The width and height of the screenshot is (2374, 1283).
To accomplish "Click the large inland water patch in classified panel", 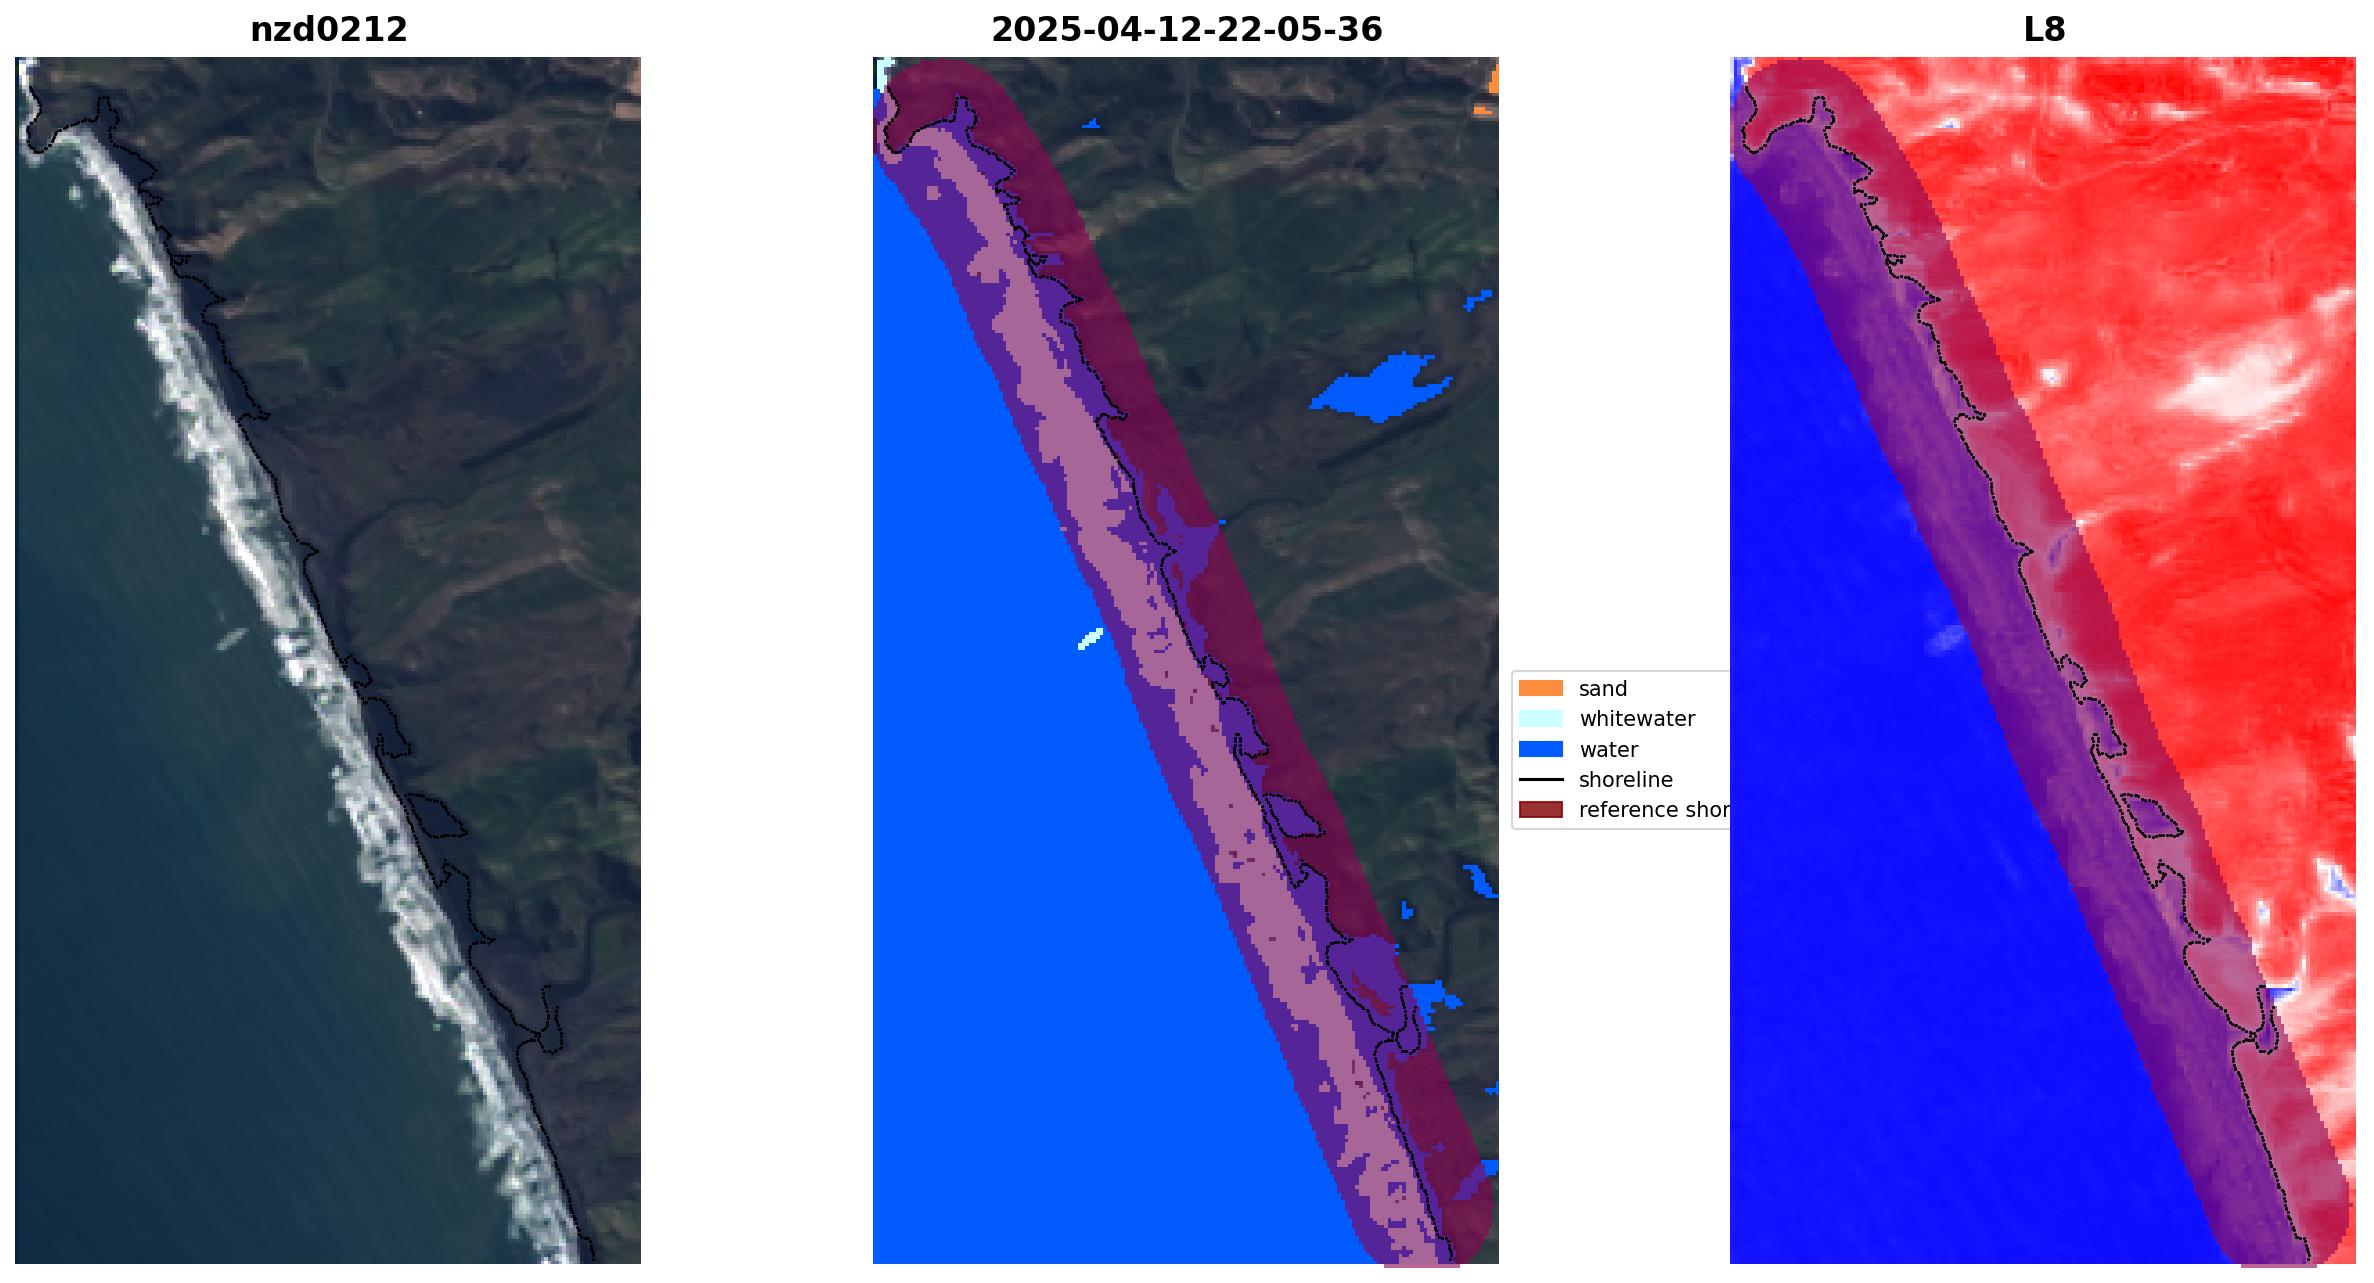I will pos(1375,390).
